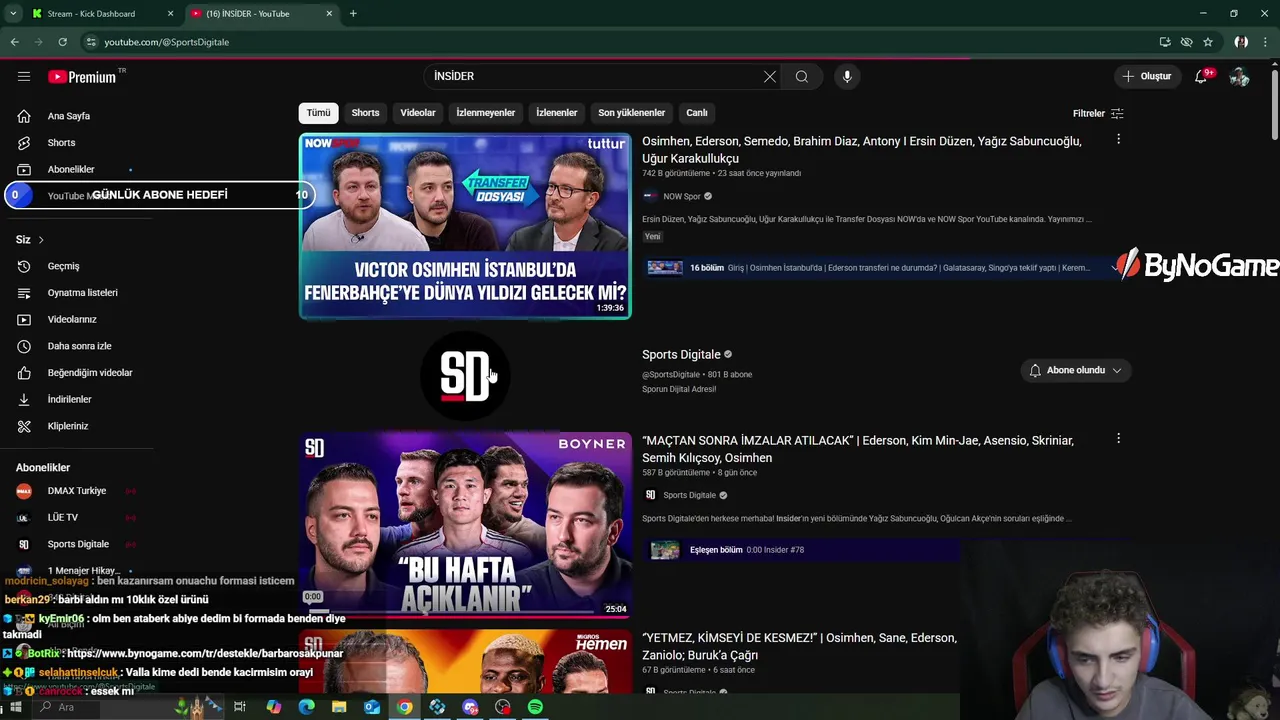
Task: Select the İzlenenler filter chip
Action: (556, 113)
